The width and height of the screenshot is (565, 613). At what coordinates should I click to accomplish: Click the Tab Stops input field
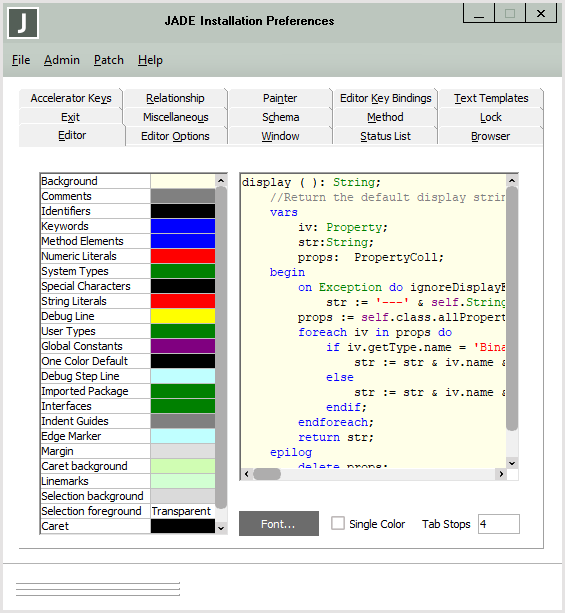pyautogui.click(x=499, y=524)
